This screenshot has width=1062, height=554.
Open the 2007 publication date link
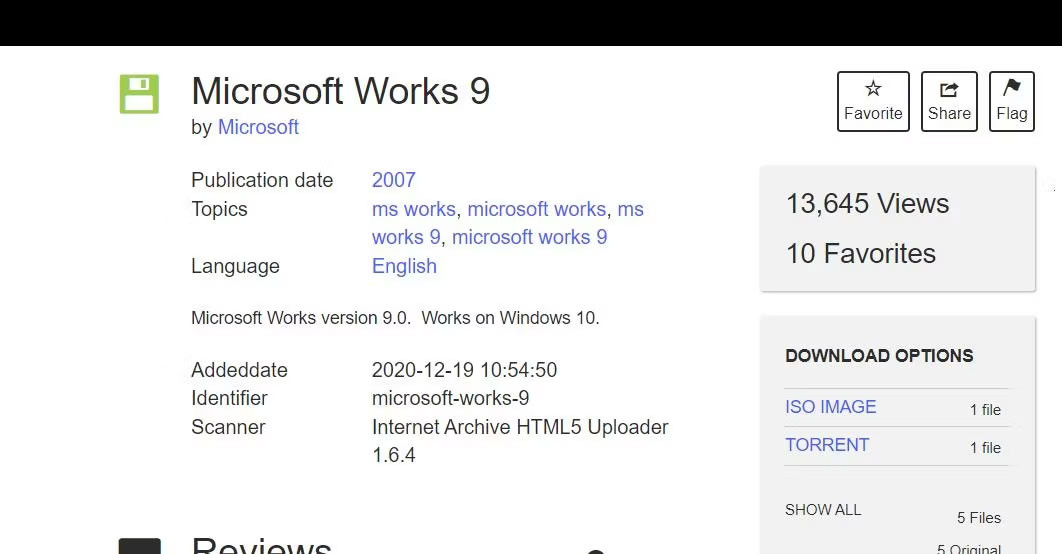pos(393,180)
